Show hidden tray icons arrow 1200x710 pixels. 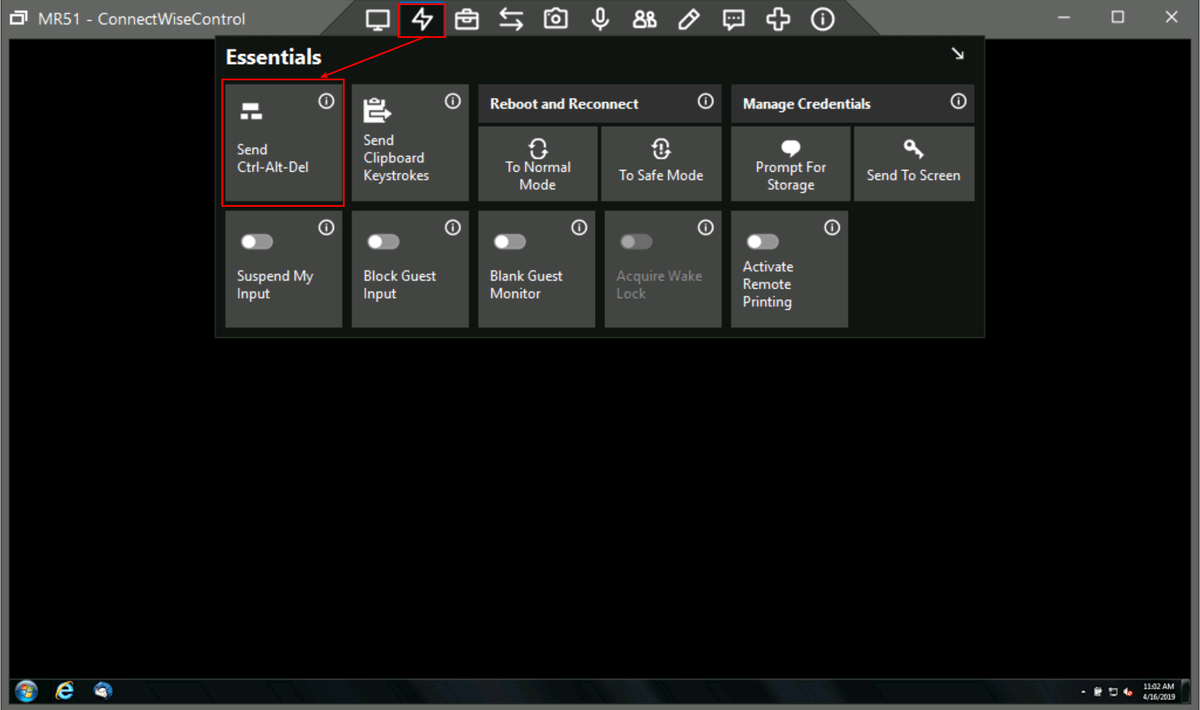1084,692
